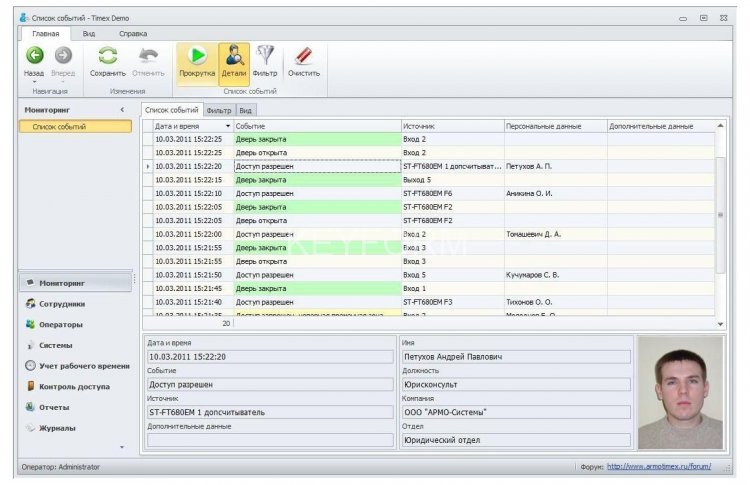Image resolution: width=750 pixels, height=485 pixels.
Task: Open Time tracking (Учет рабочего времени) section
Action: 84,365
